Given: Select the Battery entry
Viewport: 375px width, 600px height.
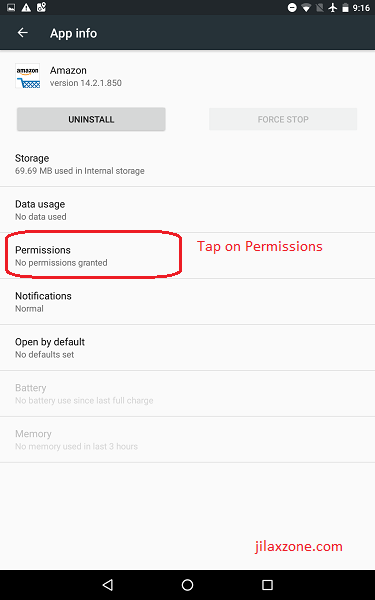Looking at the screenshot, I should point(188,394).
